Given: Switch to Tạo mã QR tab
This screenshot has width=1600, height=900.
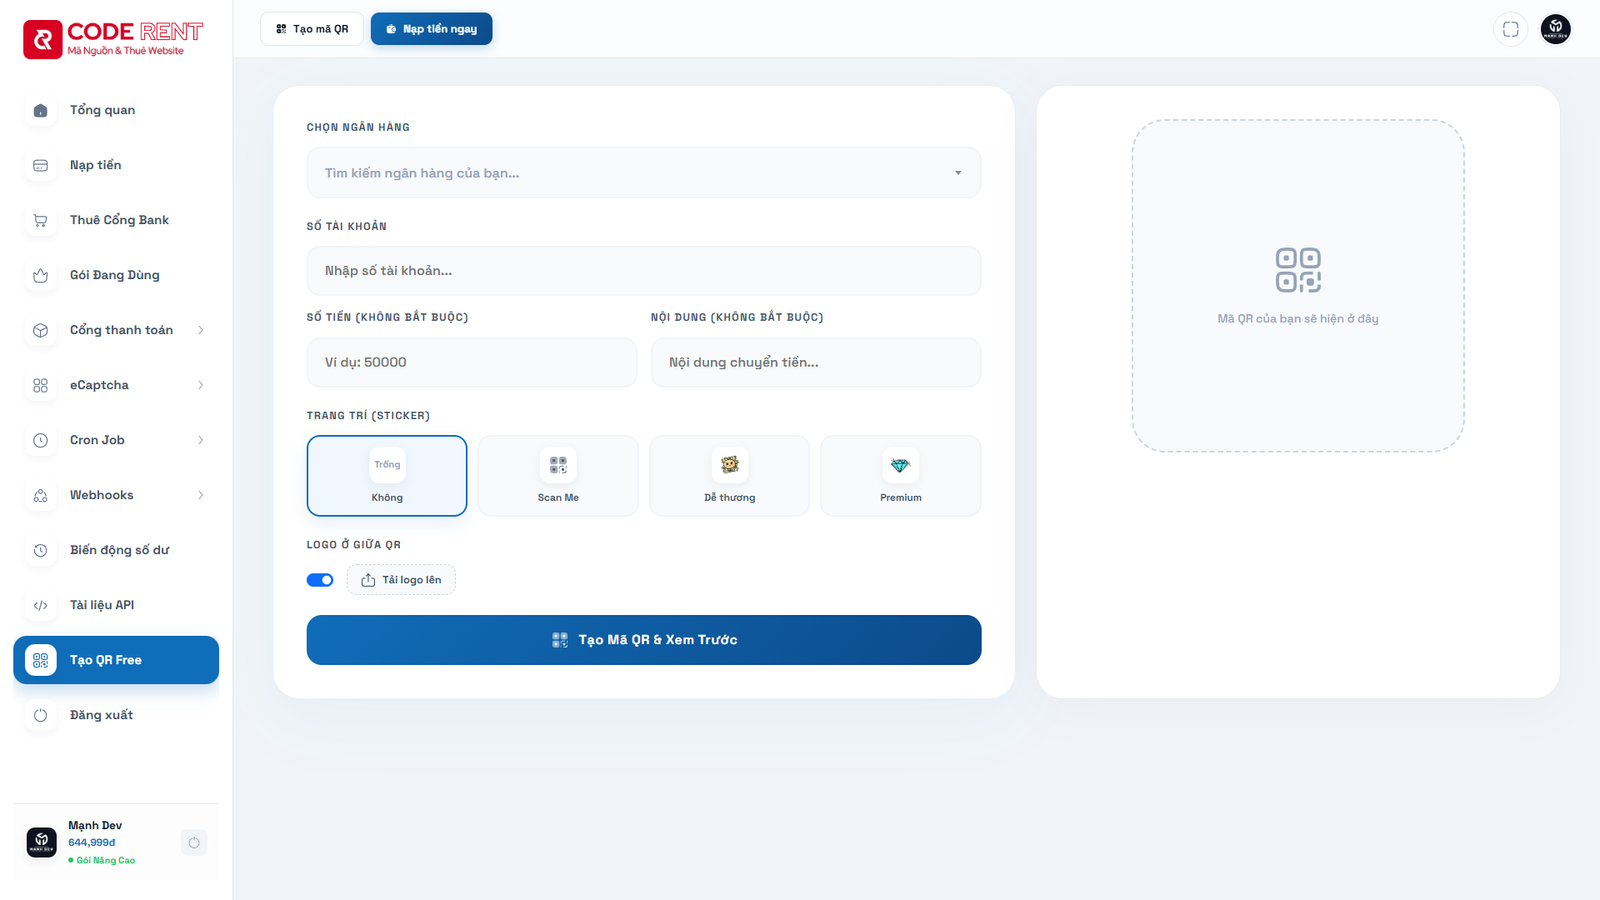Looking at the screenshot, I should pos(311,29).
